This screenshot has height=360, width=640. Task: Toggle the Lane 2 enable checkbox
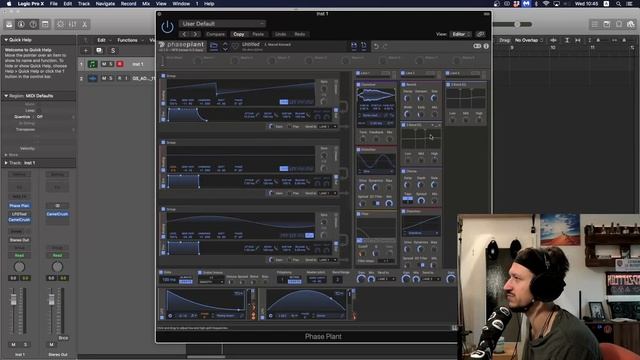[403, 73]
